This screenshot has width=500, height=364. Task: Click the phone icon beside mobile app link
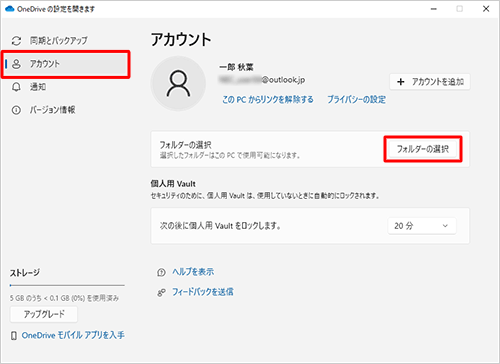tap(14, 335)
